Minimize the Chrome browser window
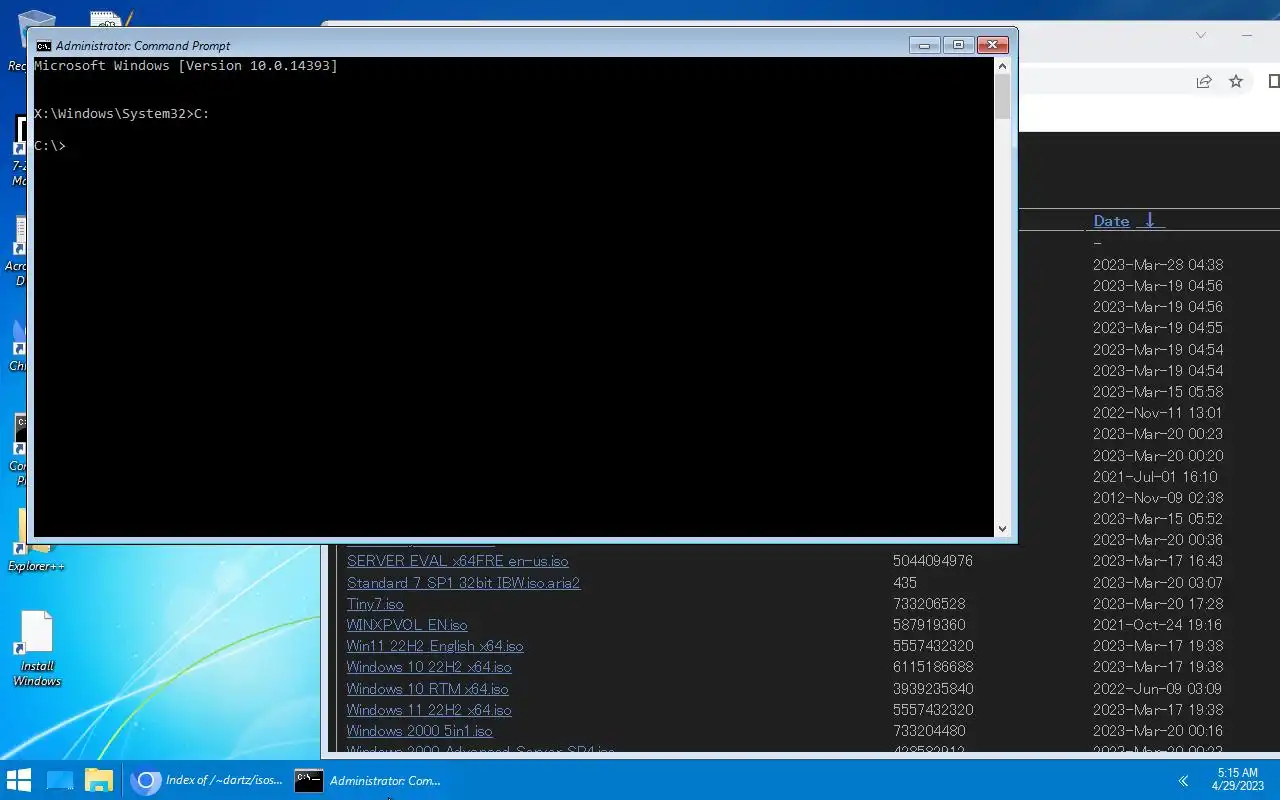1280x800 pixels. (x=1247, y=35)
